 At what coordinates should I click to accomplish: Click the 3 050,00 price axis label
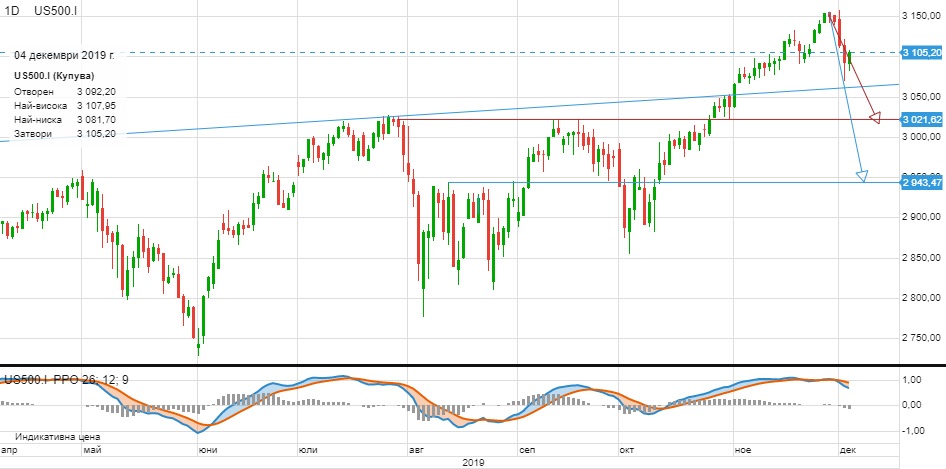(x=922, y=97)
